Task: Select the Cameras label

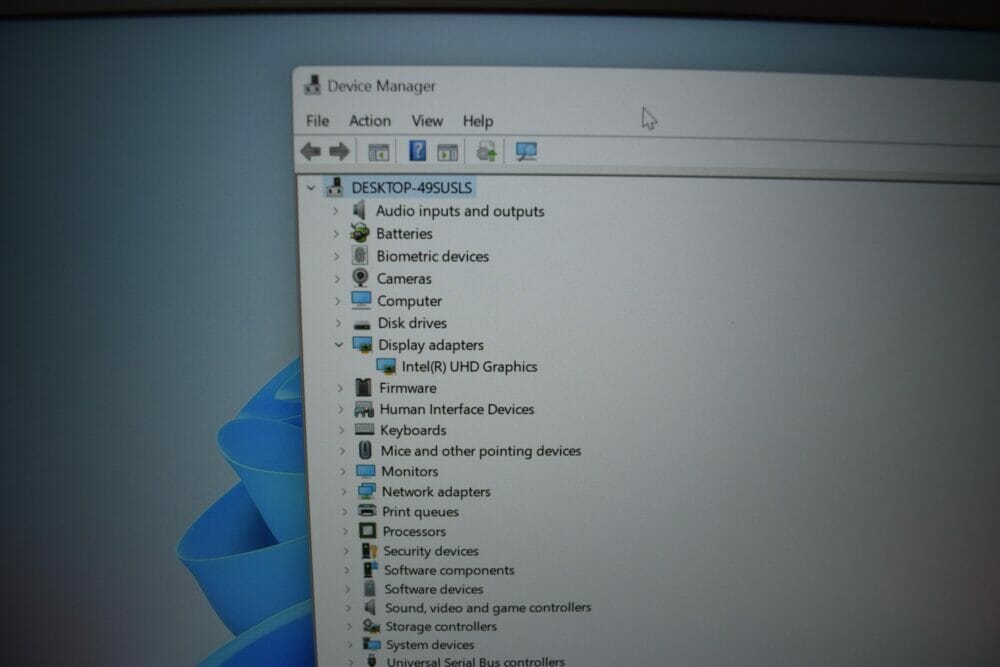Action: (404, 279)
